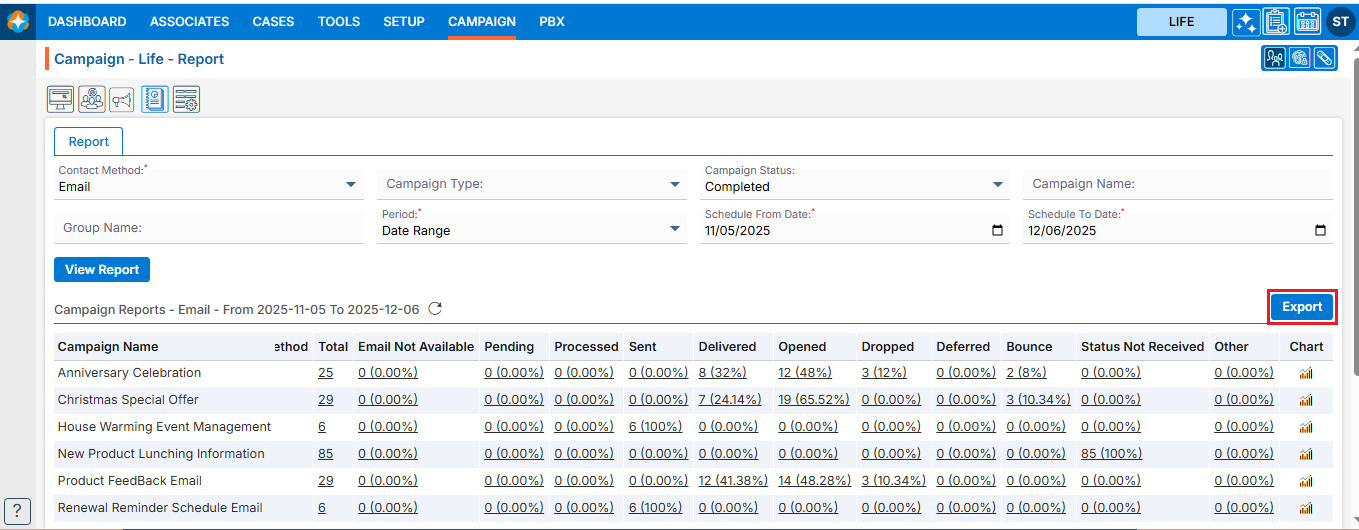Click the megaphone campaign icon

click(x=122, y=99)
